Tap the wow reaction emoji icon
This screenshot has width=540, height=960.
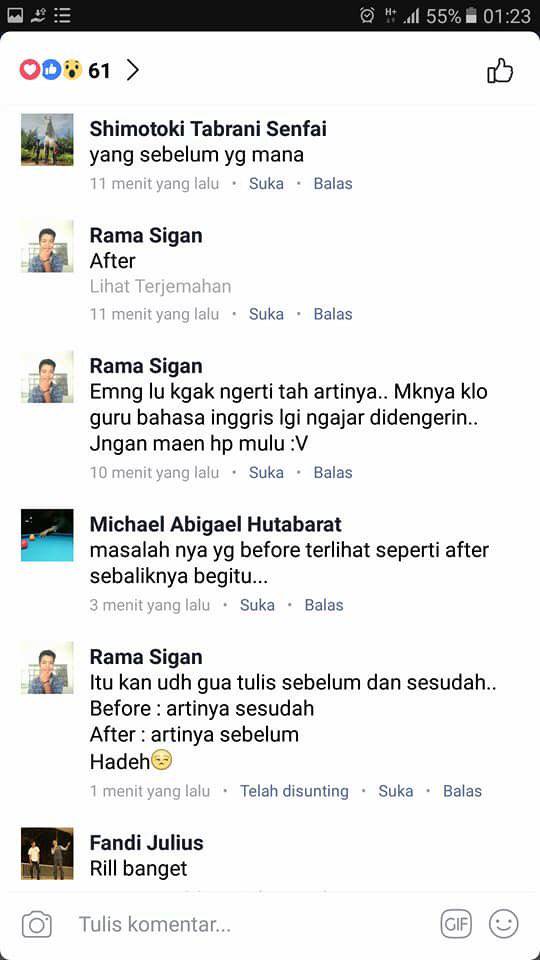tap(72, 70)
